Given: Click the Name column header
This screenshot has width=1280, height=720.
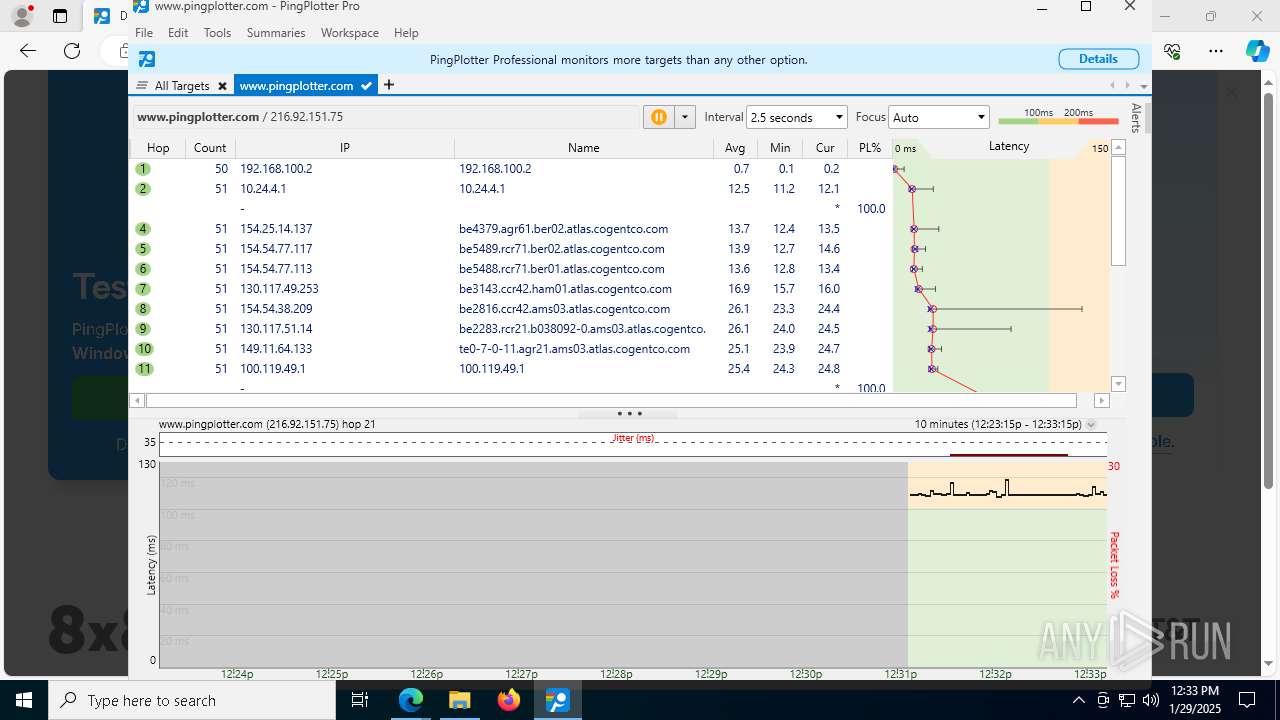Looking at the screenshot, I should click(584, 147).
